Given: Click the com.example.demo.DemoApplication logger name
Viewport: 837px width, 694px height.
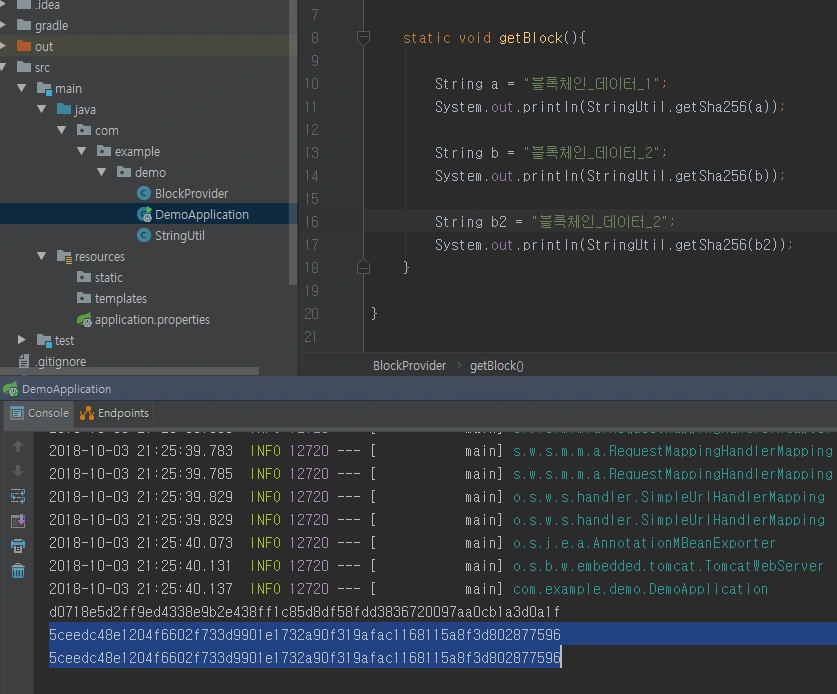Looking at the screenshot, I should click(x=640, y=589).
